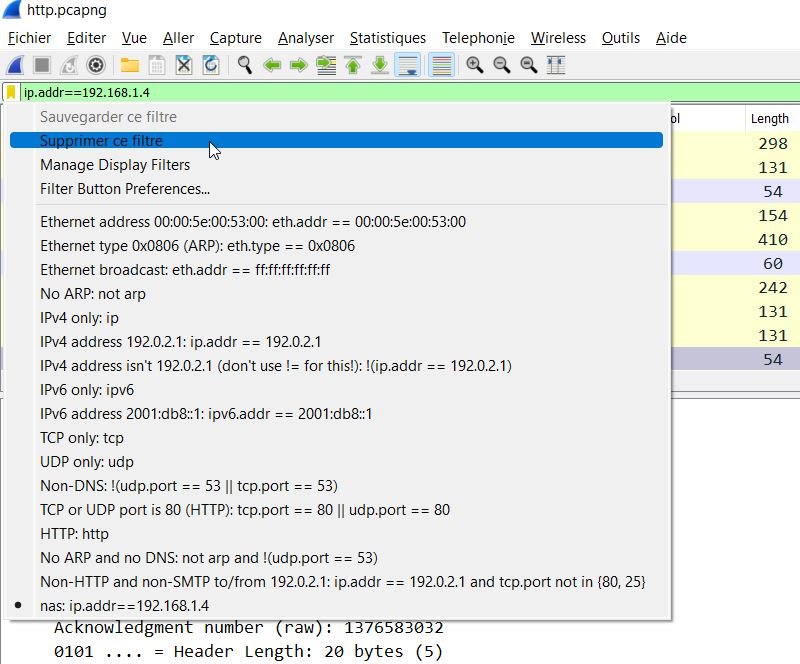
Task: Reload the capture file icon
Action: point(211,65)
